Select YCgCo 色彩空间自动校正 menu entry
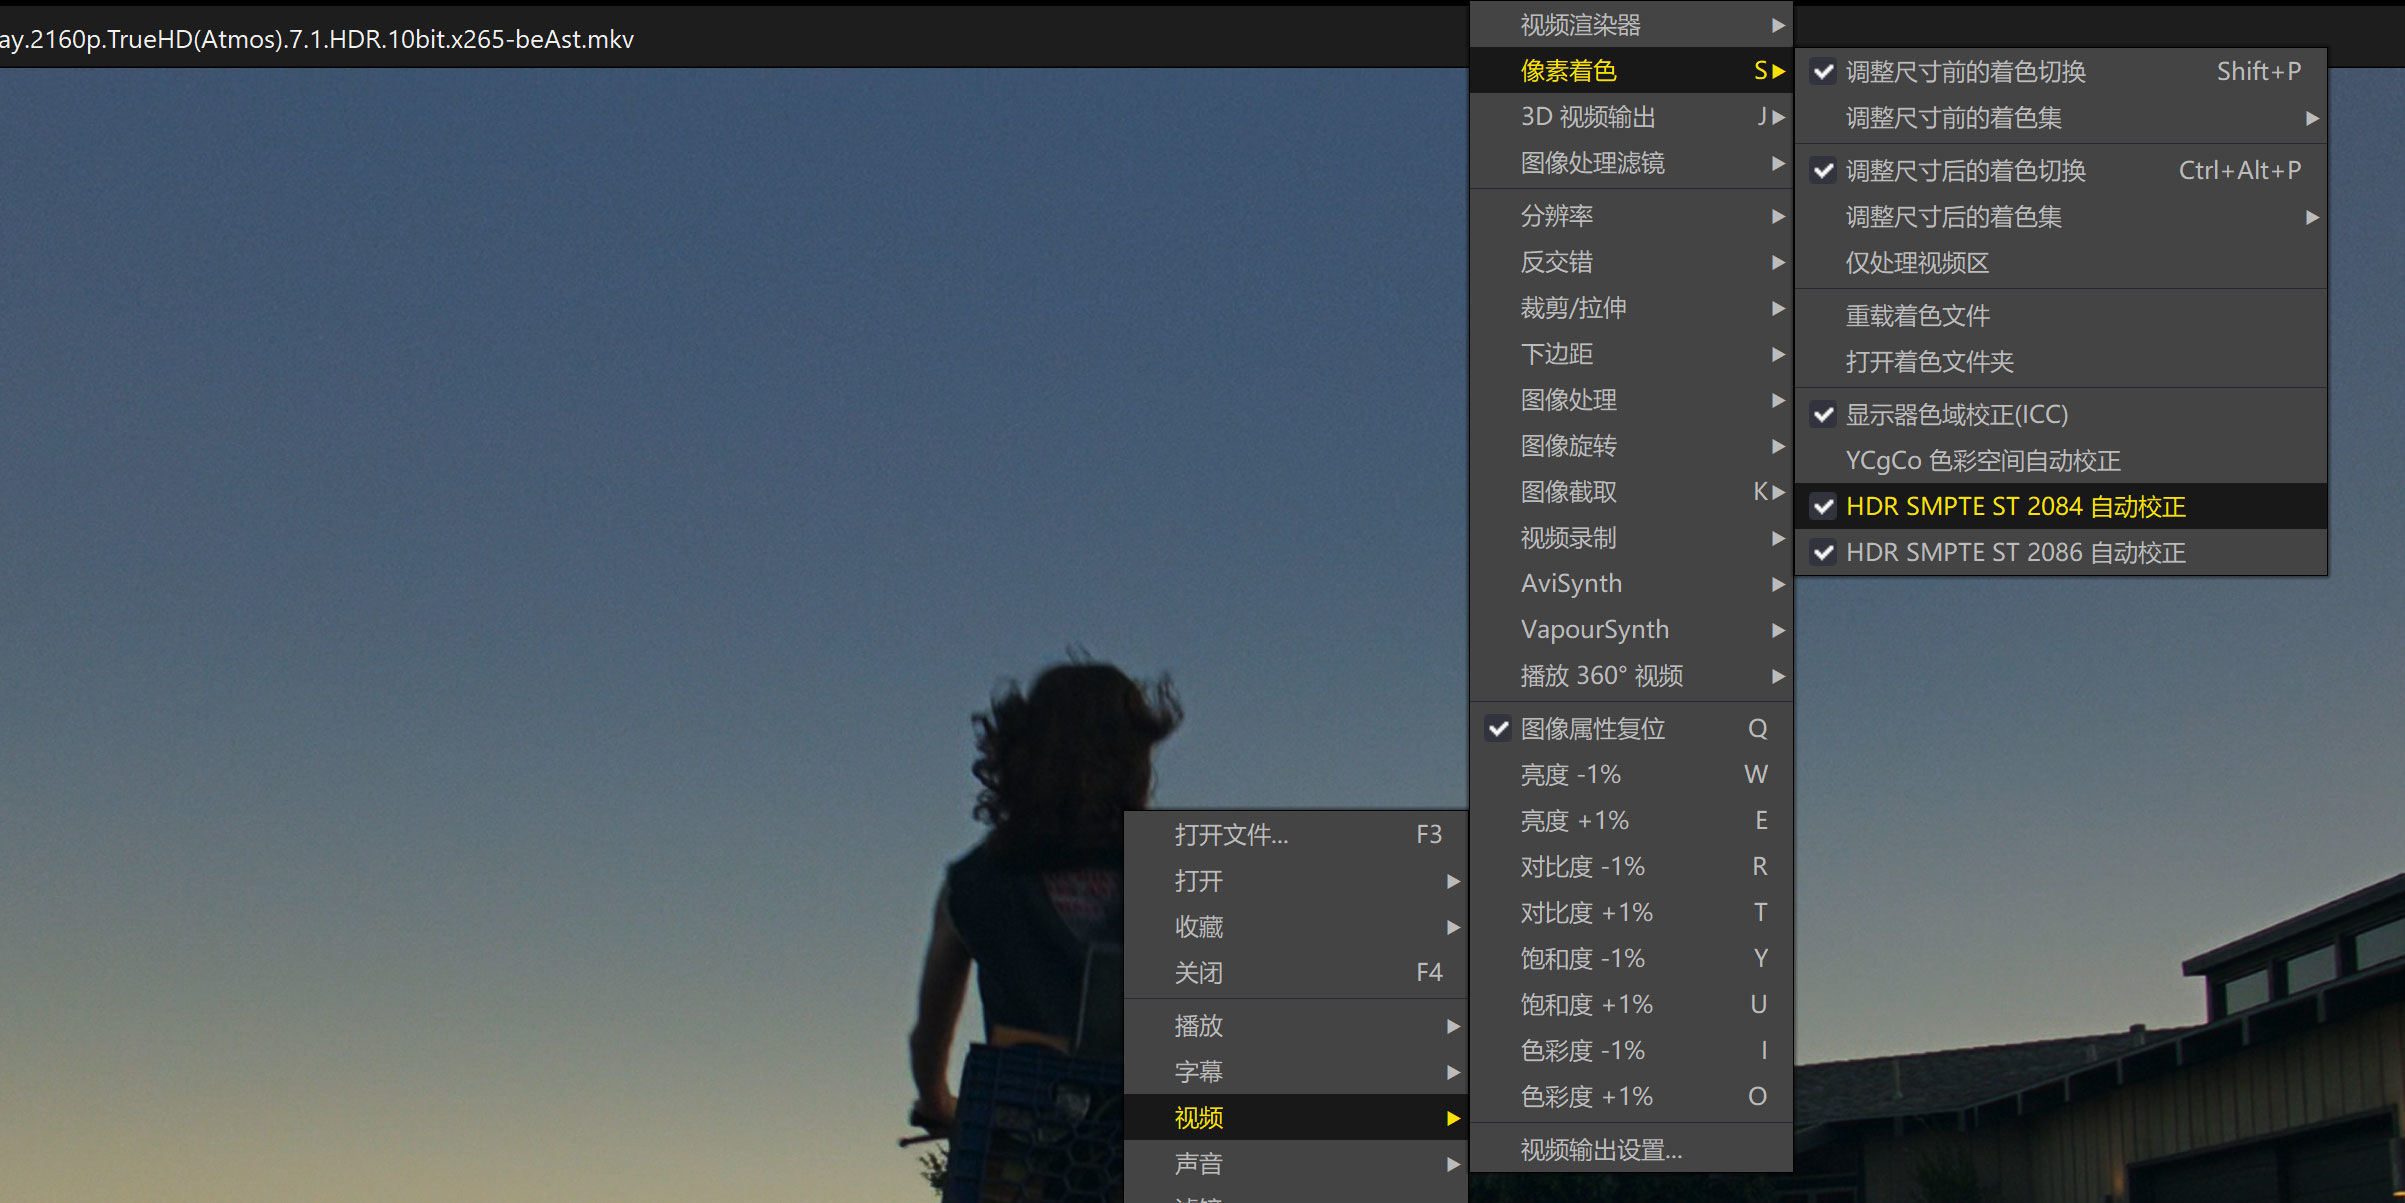Viewport: 2405px width, 1203px height. (x=1982, y=461)
